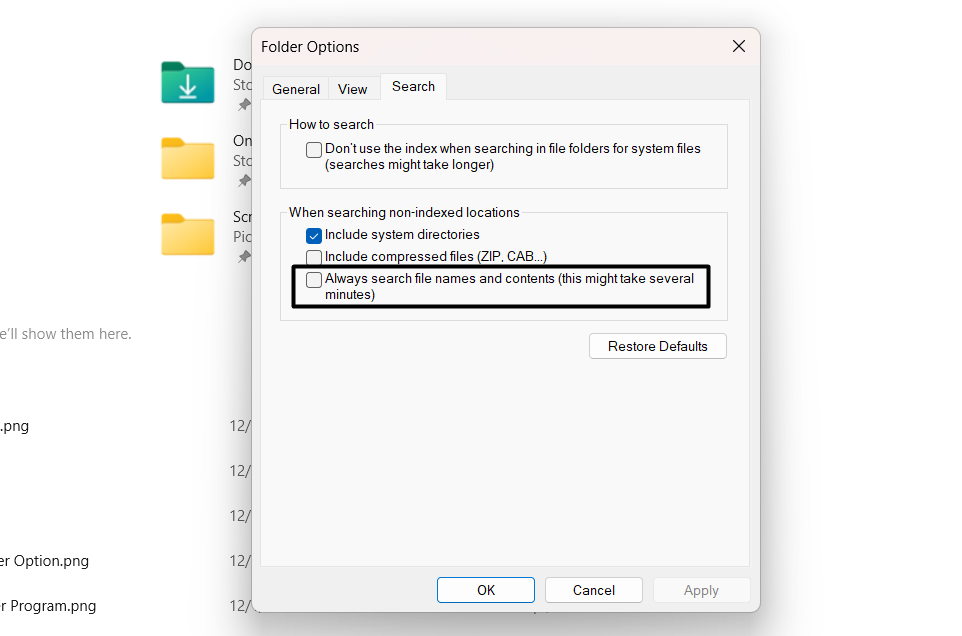Select the file ending in "er Option.png"
This screenshot has width=962, height=636.
point(45,561)
